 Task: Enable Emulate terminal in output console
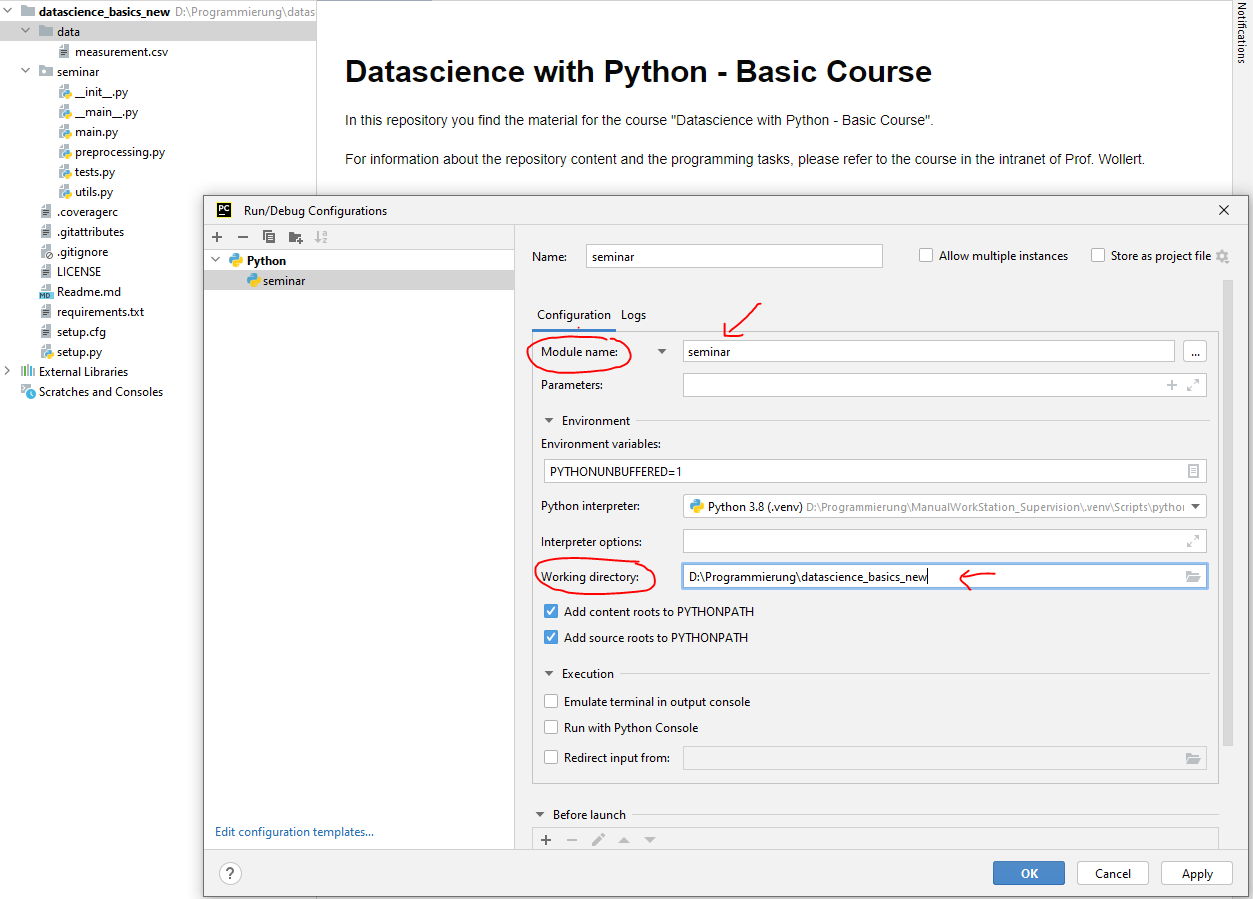click(x=551, y=701)
